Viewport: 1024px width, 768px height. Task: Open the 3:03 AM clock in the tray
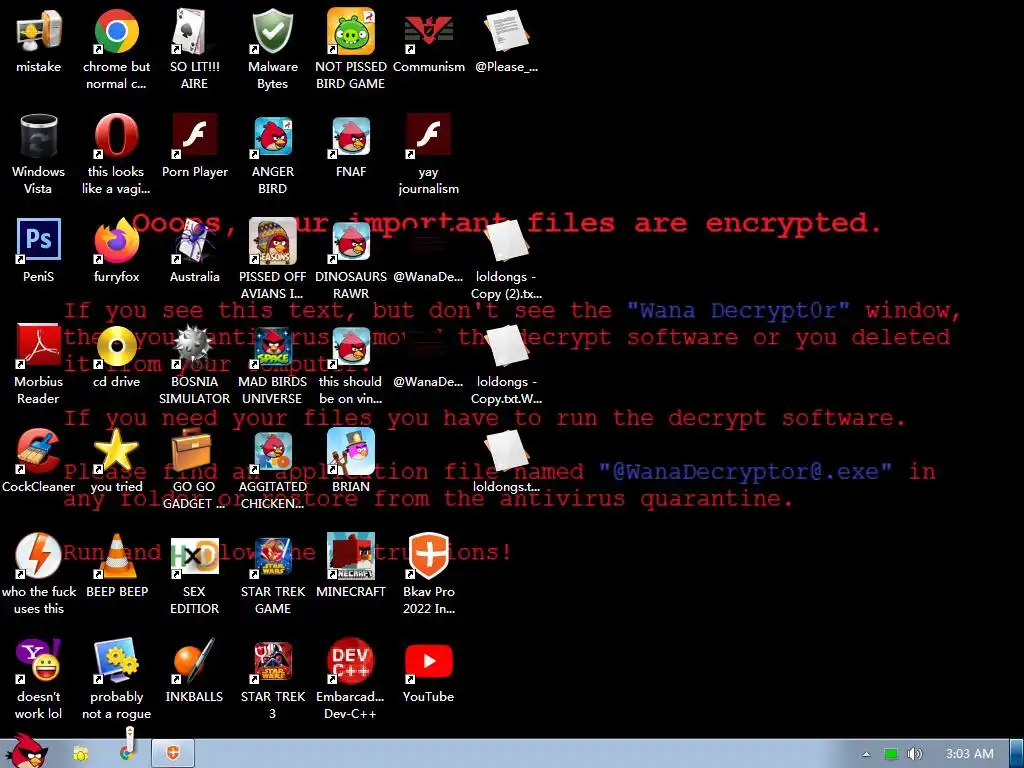click(970, 754)
